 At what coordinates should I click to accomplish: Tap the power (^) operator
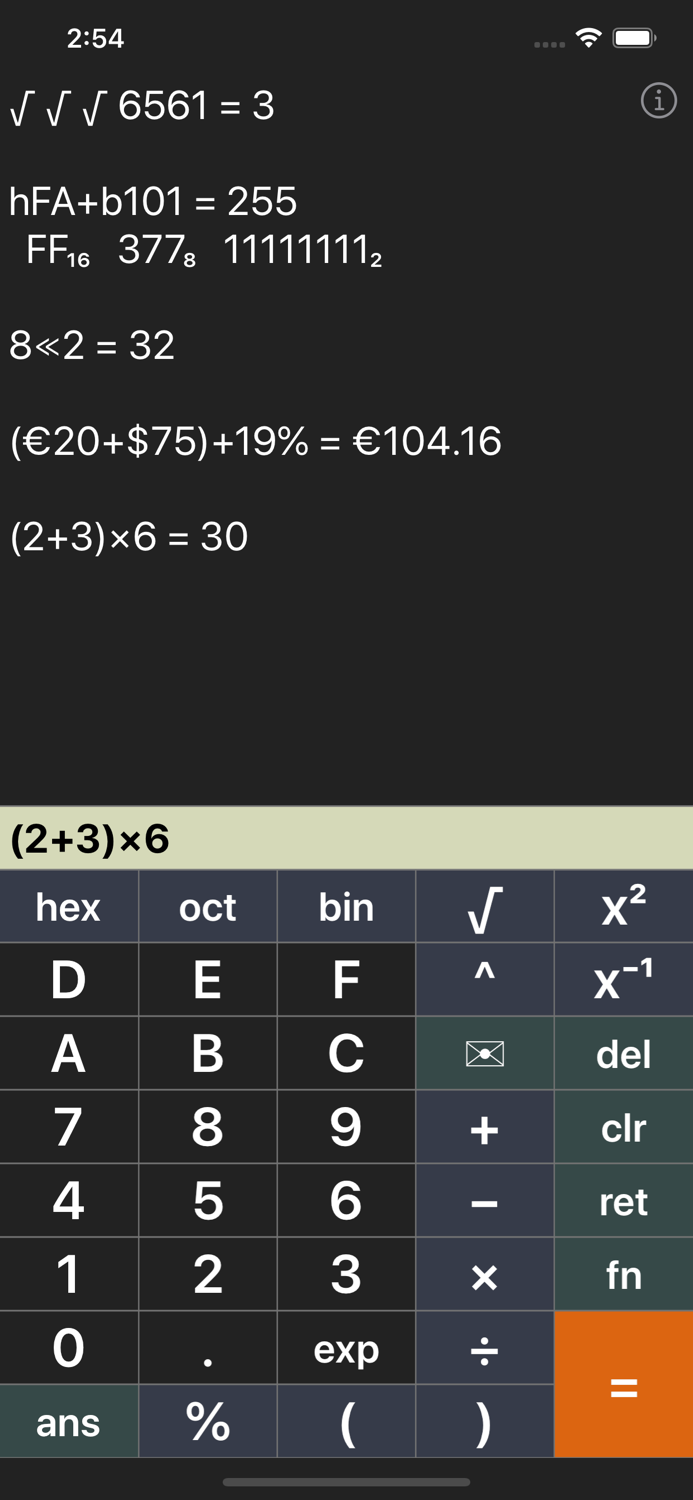[485, 980]
